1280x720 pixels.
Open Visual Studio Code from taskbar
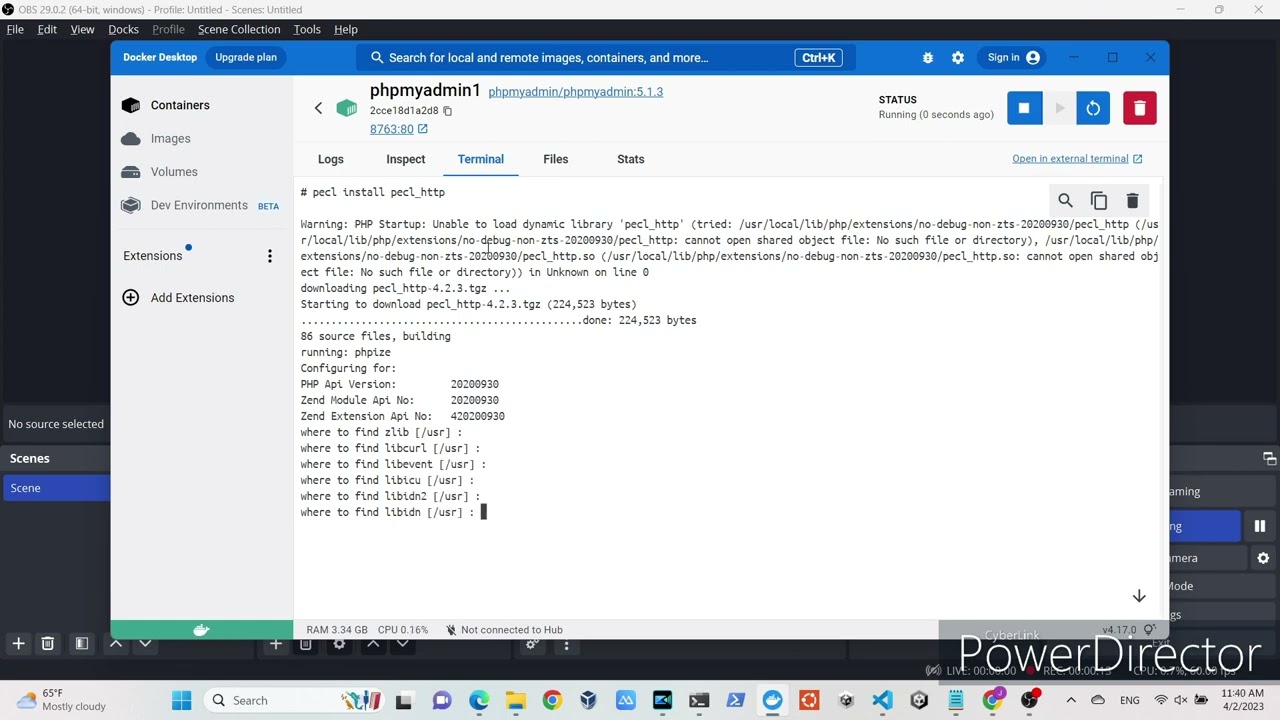pyautogui.click(x=882, y=701)
